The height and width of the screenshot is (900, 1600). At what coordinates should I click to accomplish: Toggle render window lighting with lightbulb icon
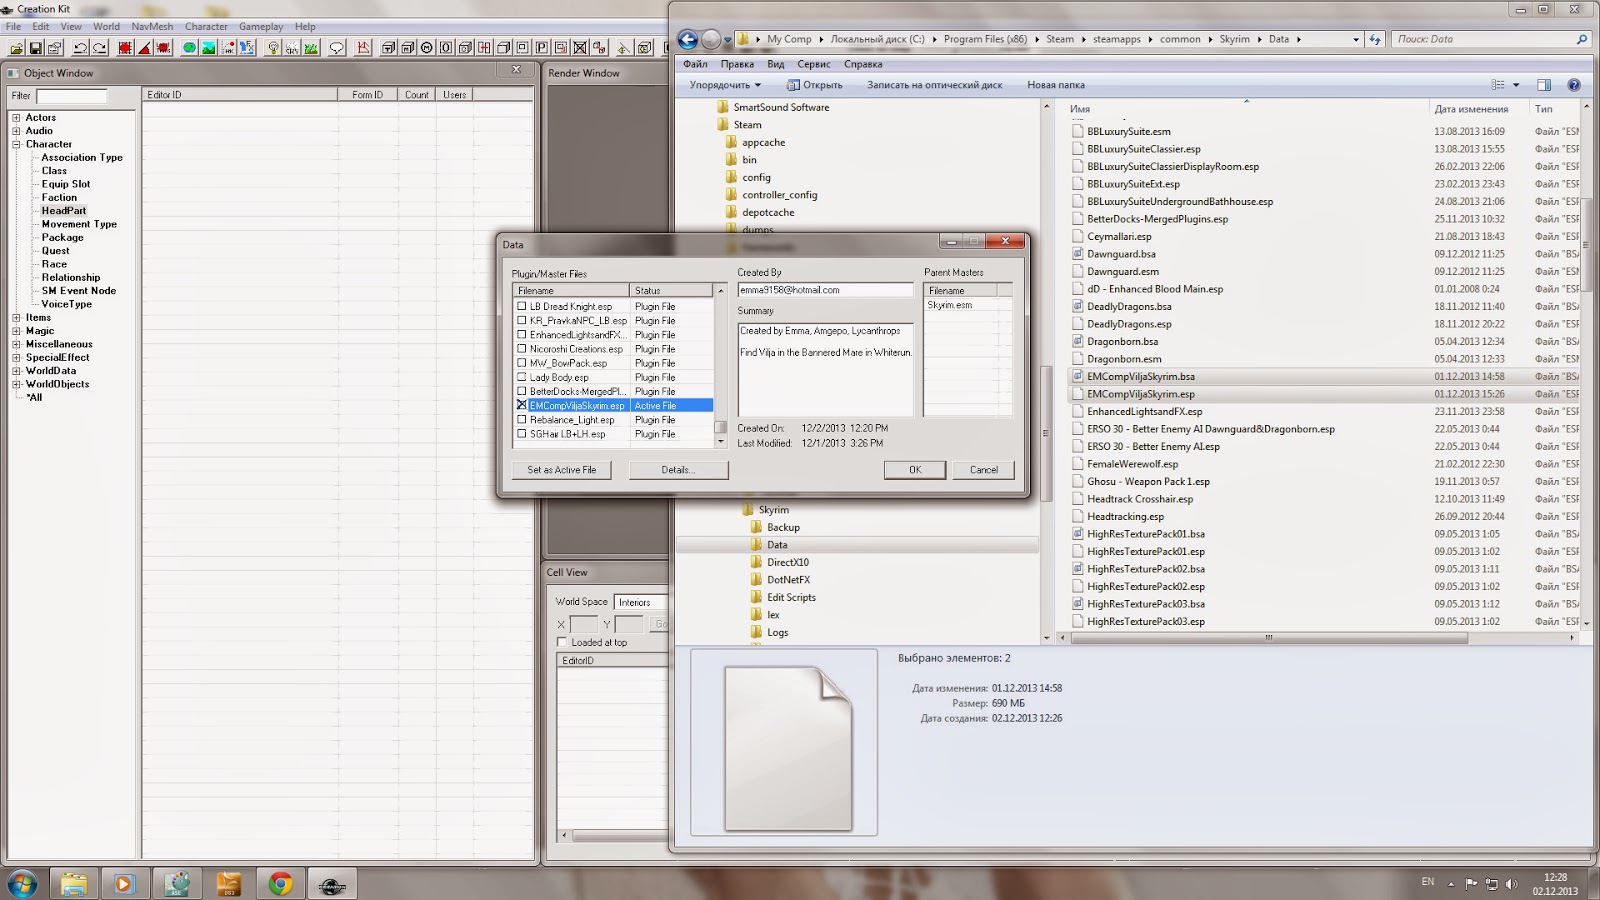274,47
